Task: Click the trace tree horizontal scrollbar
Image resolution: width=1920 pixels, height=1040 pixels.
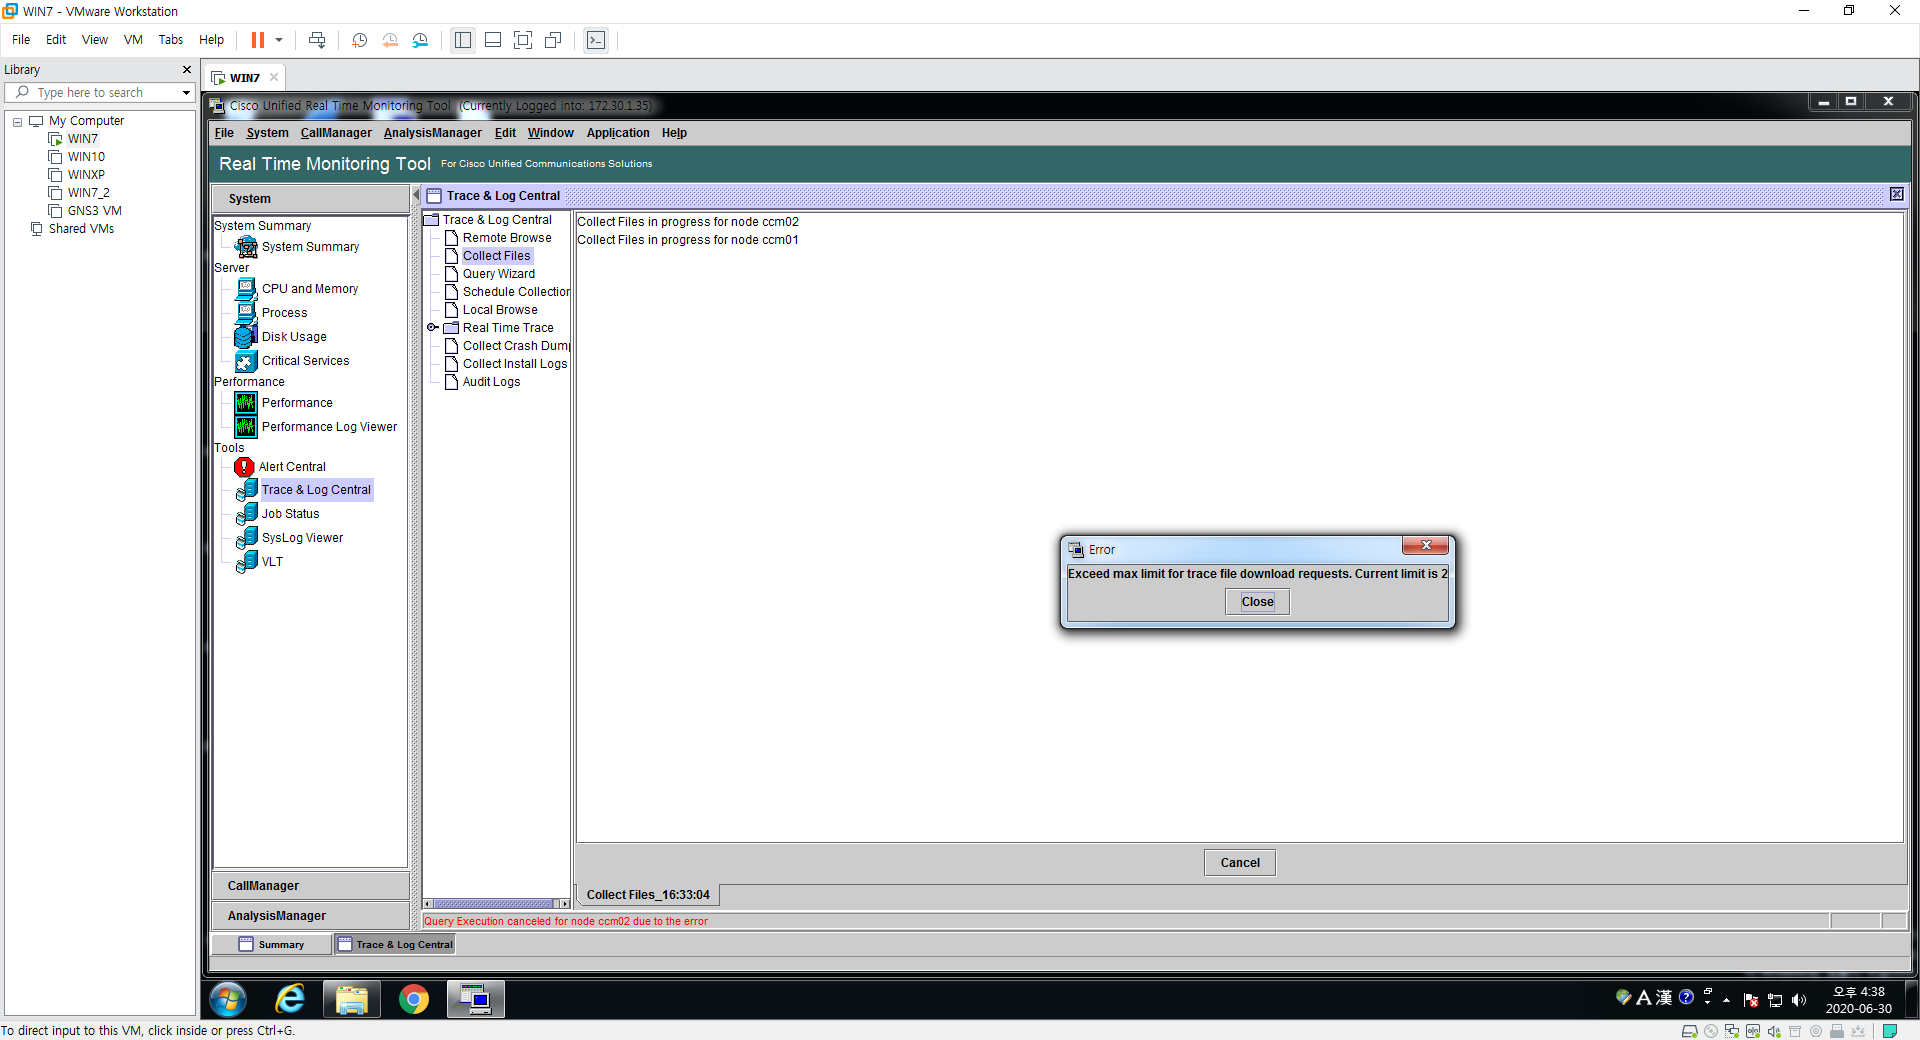Action: [497, 904]
